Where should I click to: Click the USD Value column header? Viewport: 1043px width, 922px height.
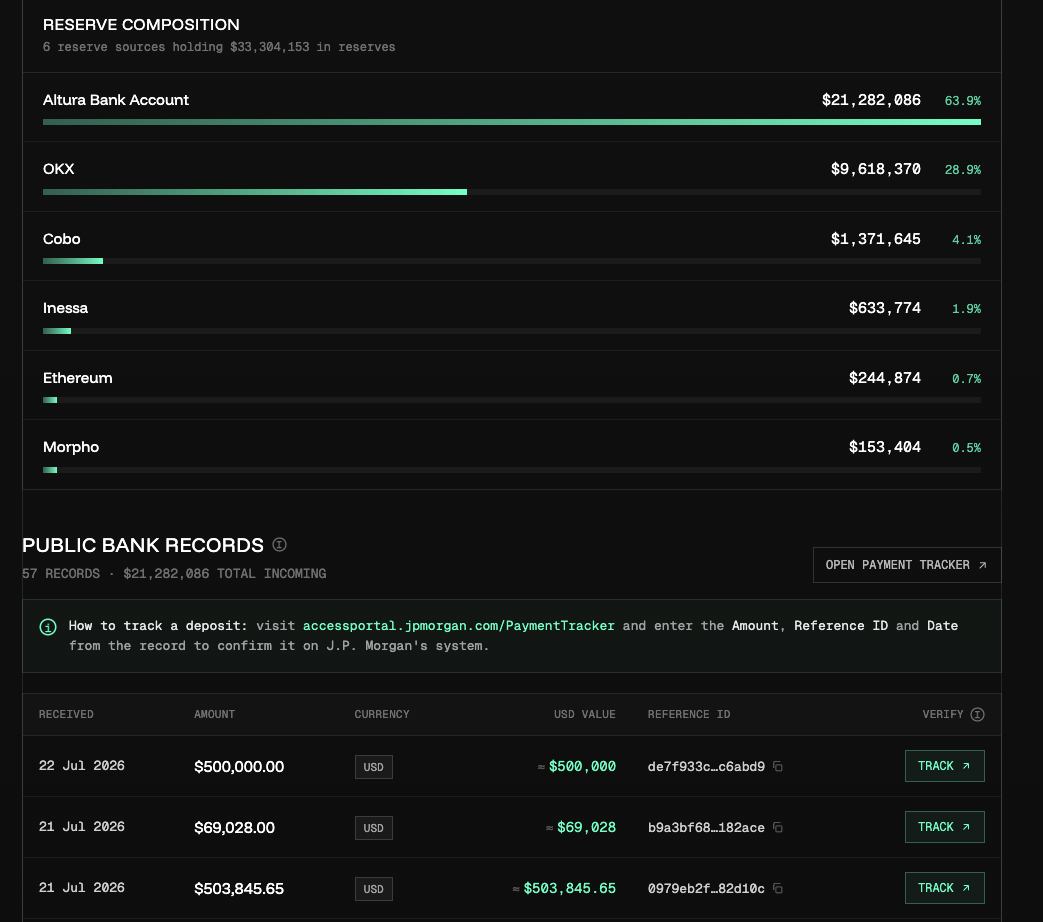pos(585,714)
